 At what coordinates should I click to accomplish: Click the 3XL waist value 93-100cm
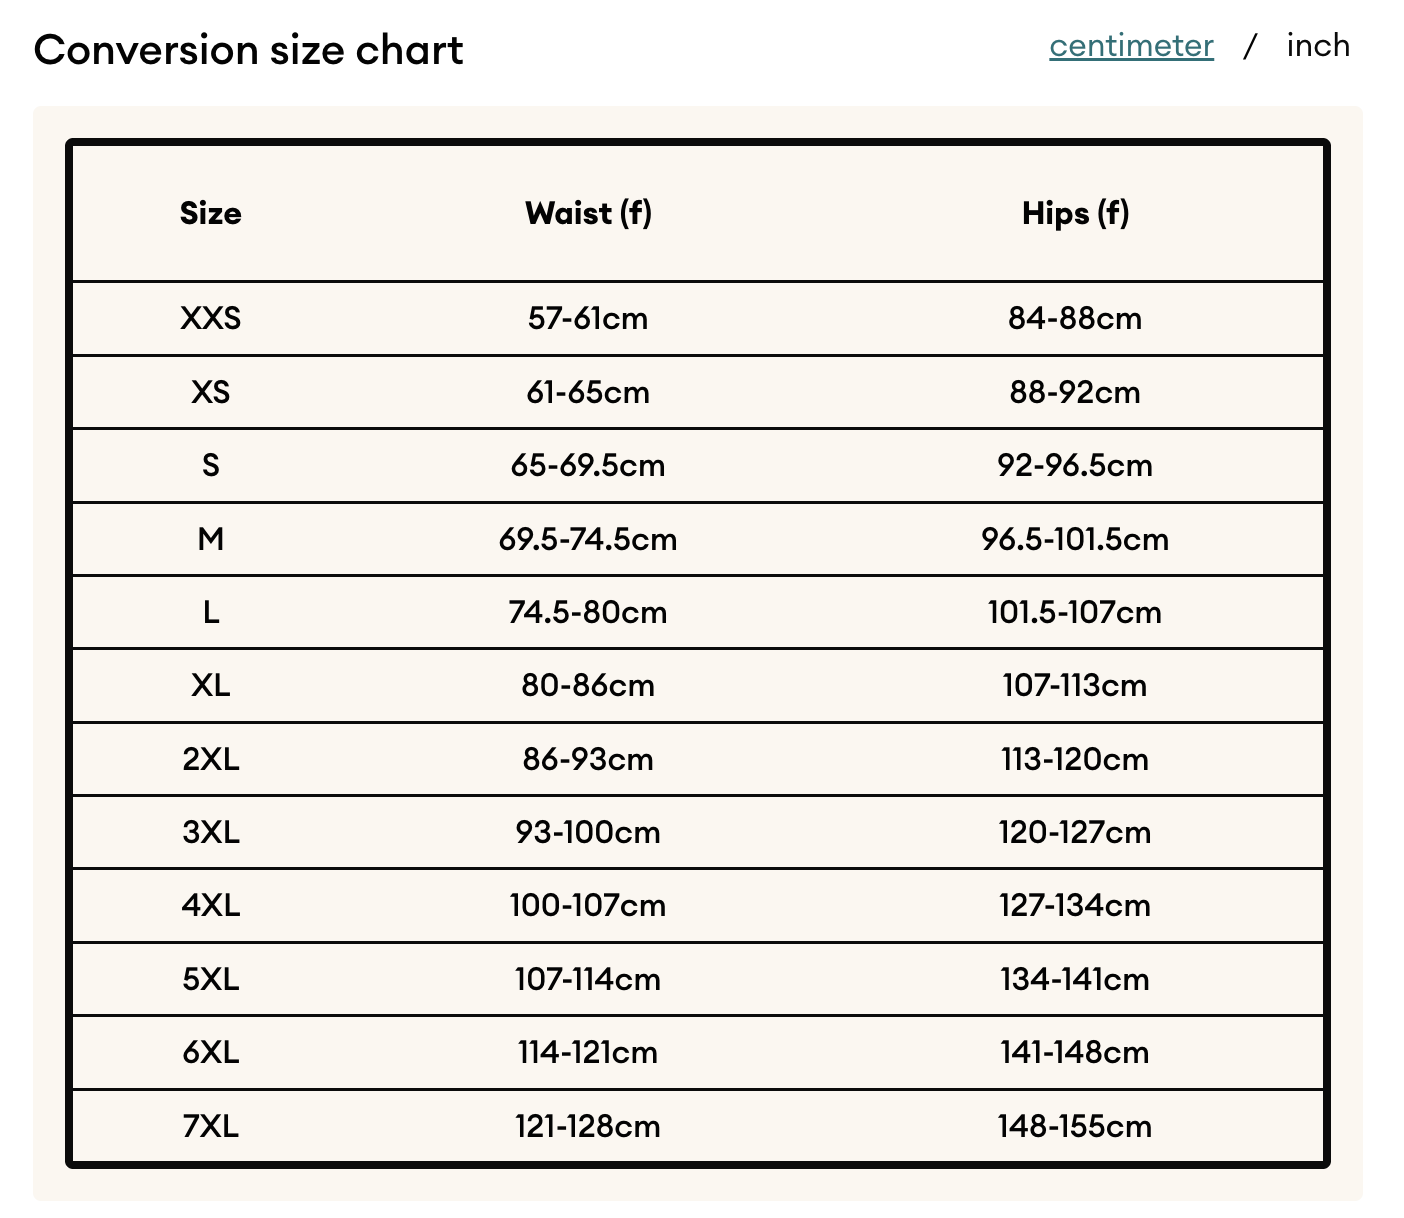(x=588, y=832)
